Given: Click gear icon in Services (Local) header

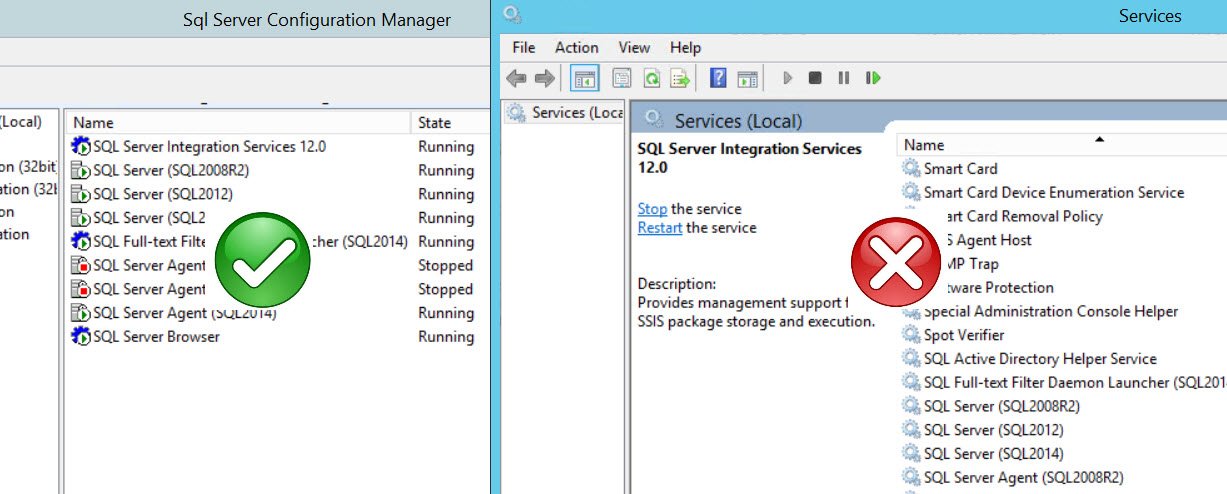Looking at the screenshot, I should (x=654, y=121).
